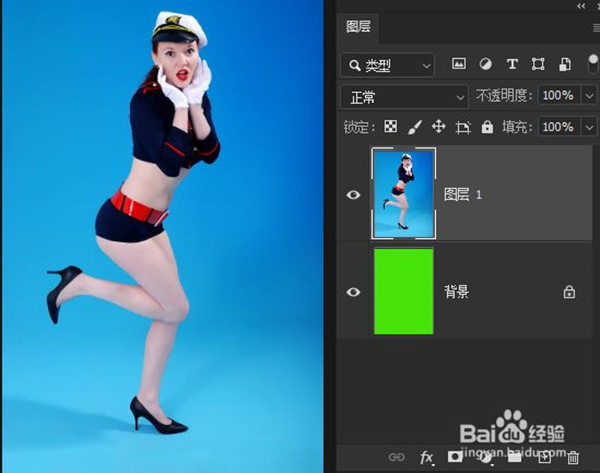Filter layers by adjustment layer icon
This screenshot has height=473, width=600.
pos(485,64)
